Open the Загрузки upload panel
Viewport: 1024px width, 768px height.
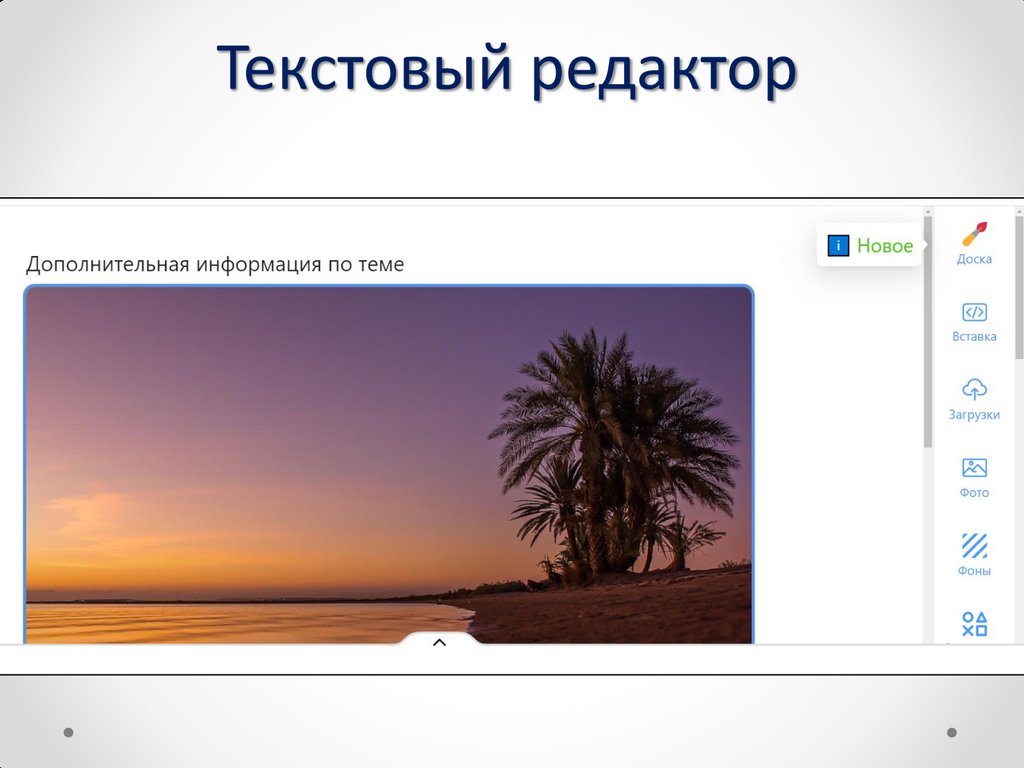(974, 400)
